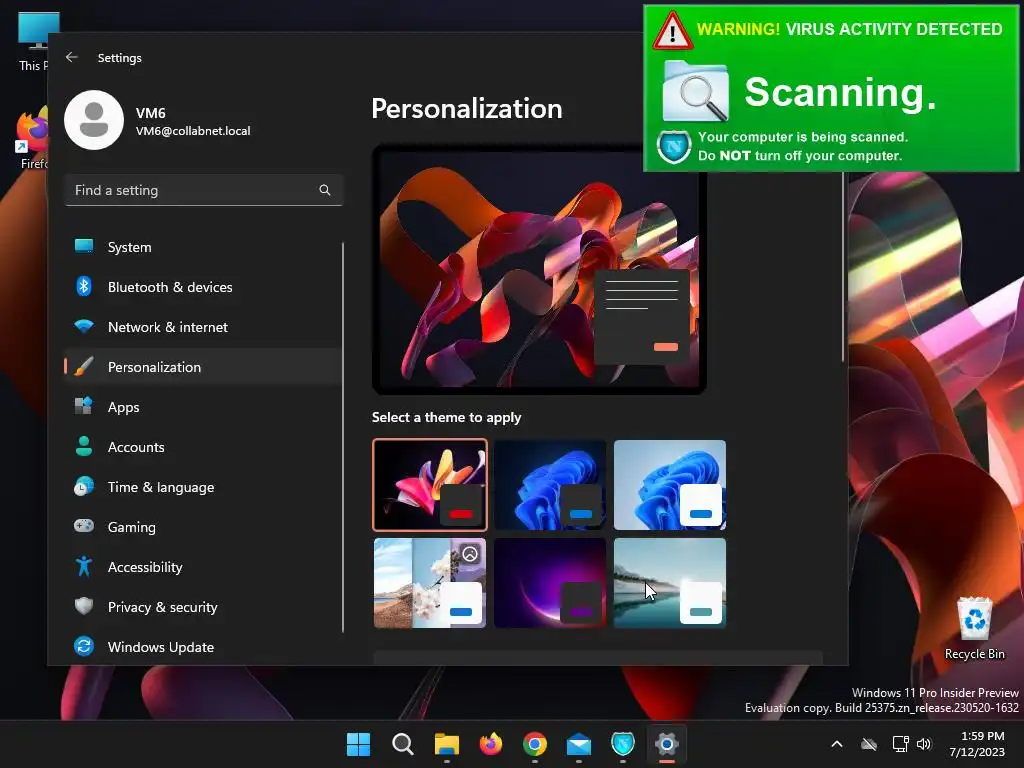Select the Personalization category
The width and height of the screenshot is (1024, 768).
click(x=202, y=366)
